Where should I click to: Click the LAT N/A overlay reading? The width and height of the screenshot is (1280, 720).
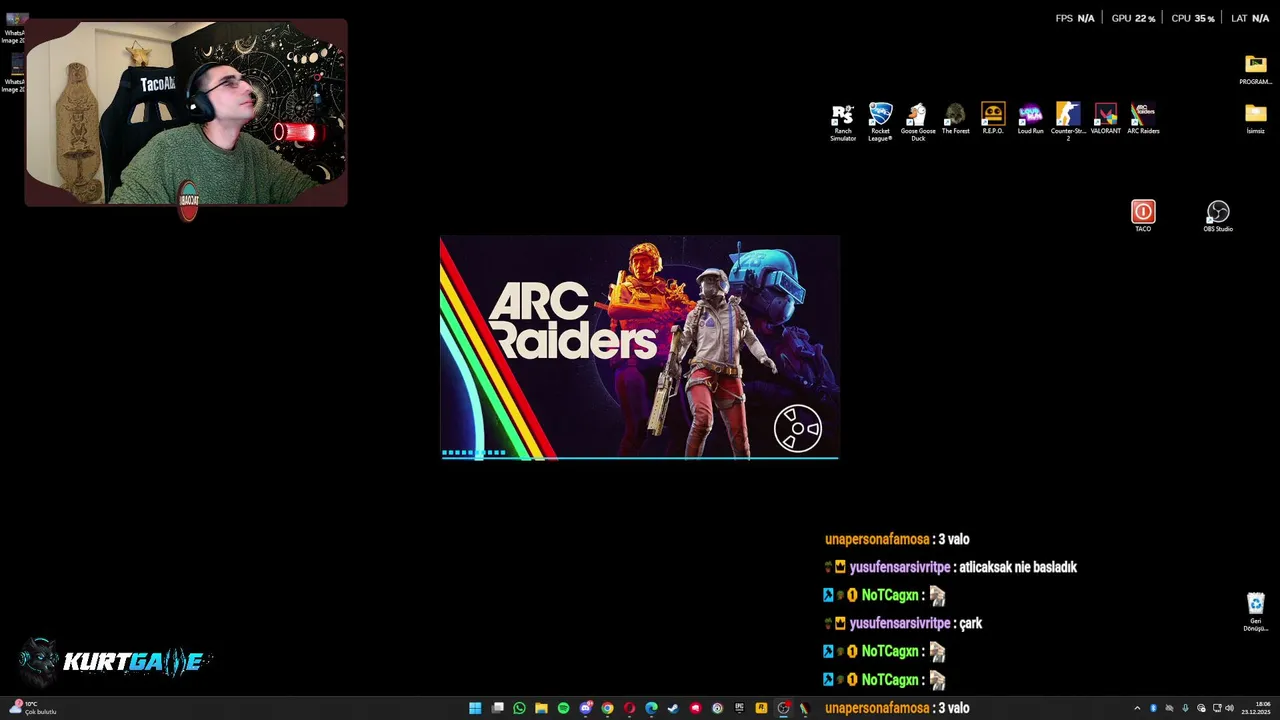coord(1250,18)
